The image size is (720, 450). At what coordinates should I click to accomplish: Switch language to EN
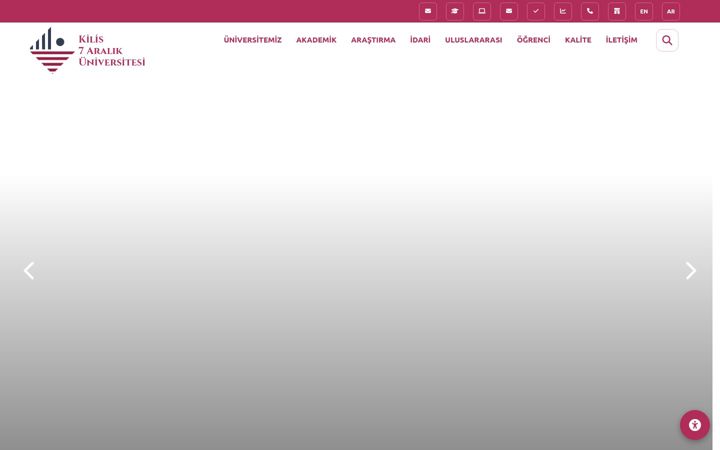click(644, 11)
